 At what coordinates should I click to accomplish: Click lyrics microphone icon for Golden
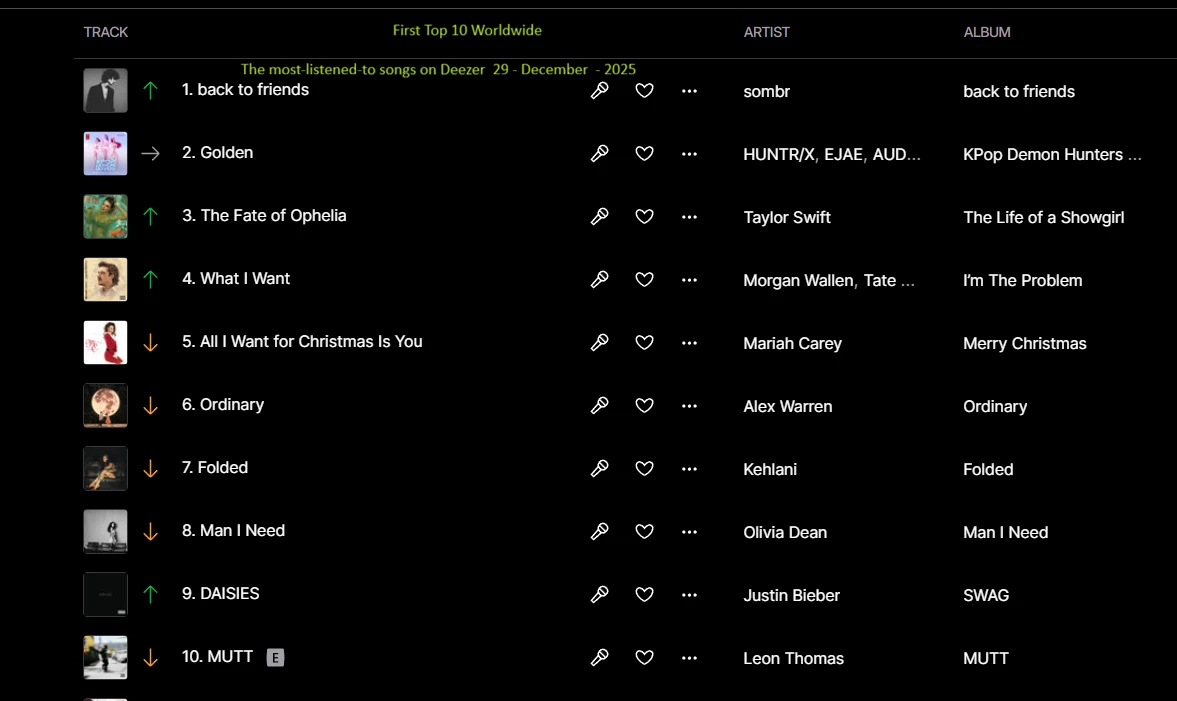[x=600, y=154]
